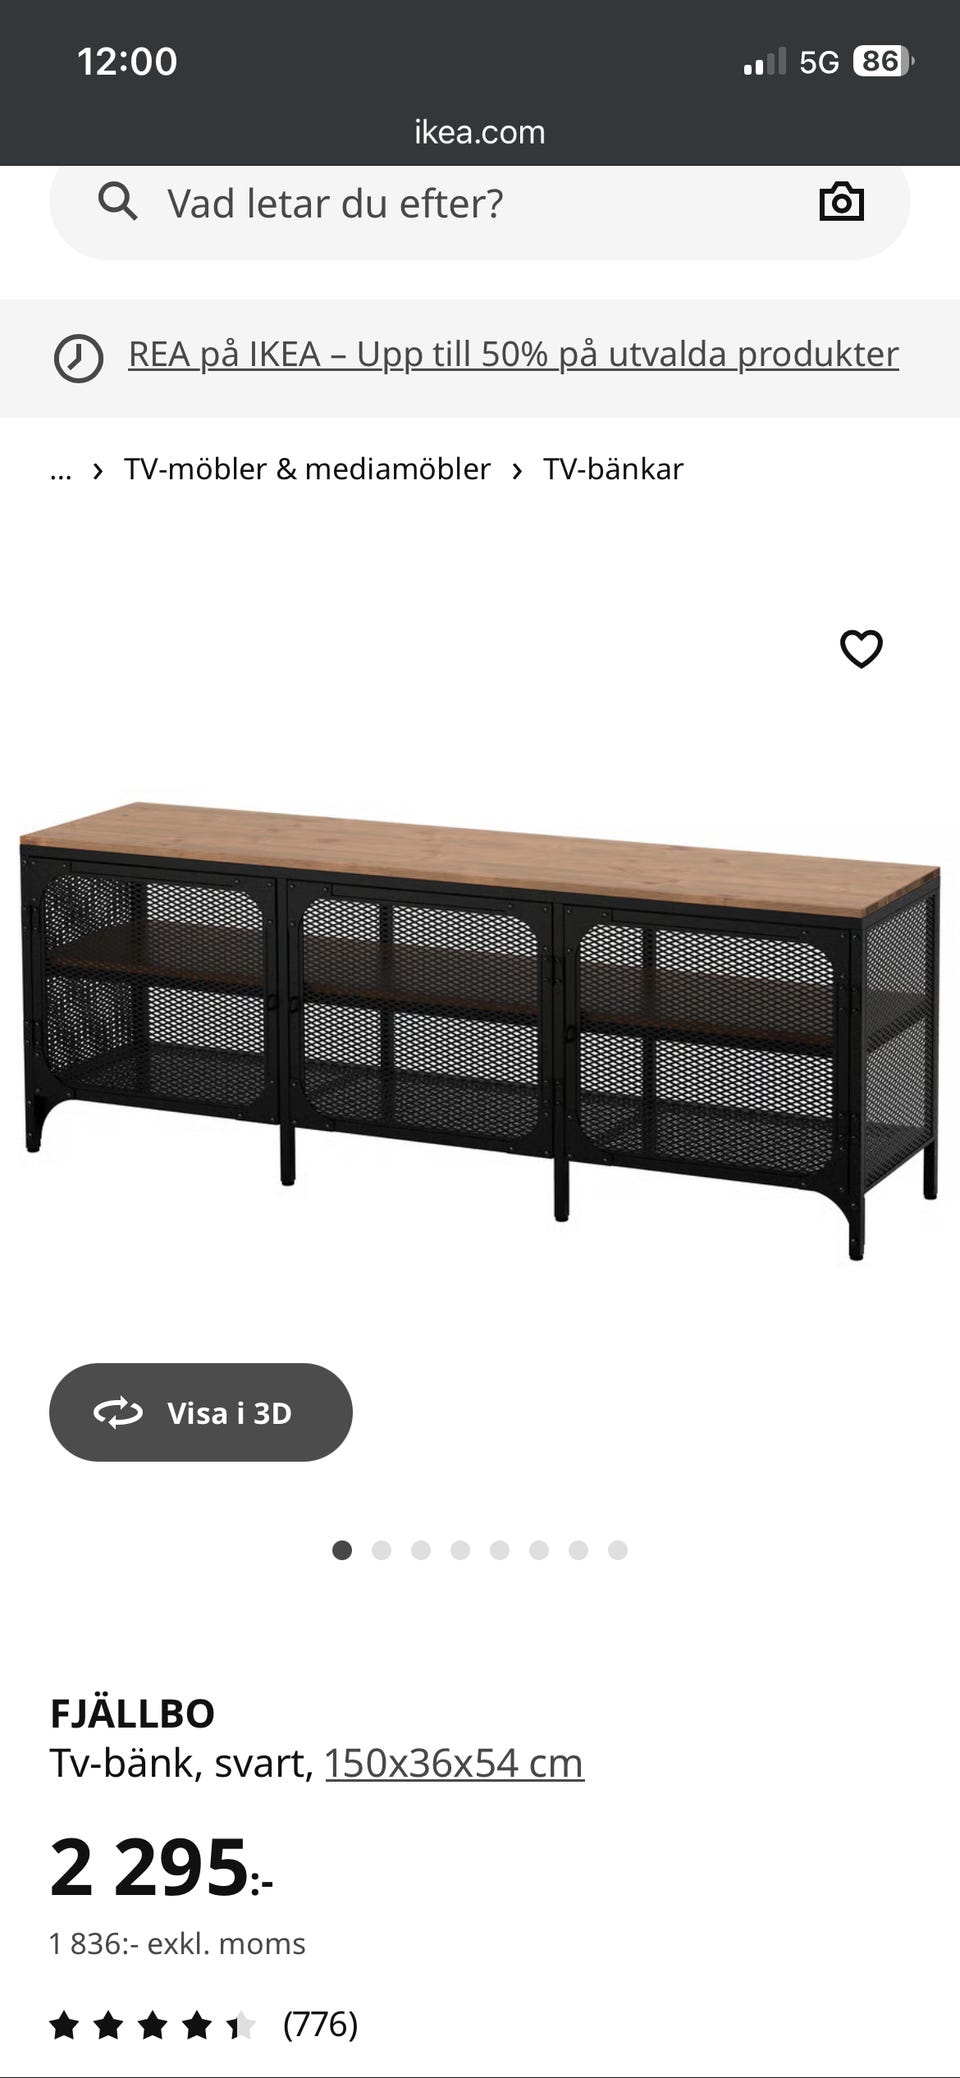Click the Vad letar du efter search field

pos(480,203)
